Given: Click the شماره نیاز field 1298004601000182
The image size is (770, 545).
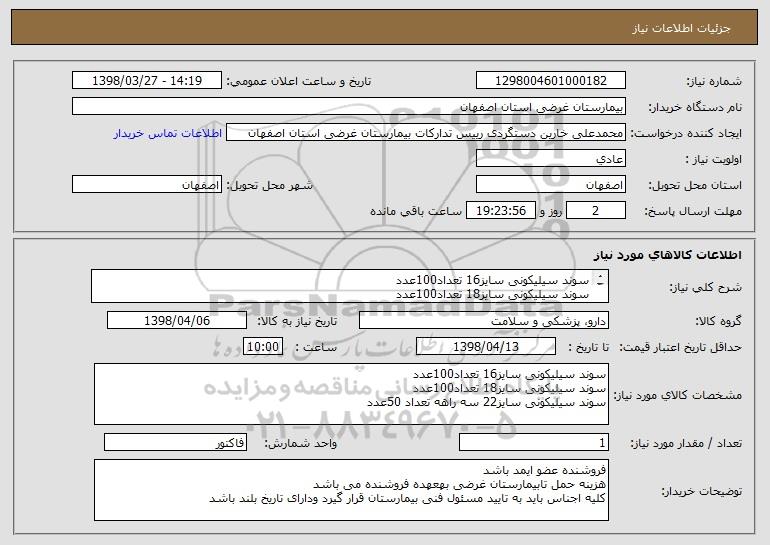Looking at the screenshot, I should click(550, 80).
